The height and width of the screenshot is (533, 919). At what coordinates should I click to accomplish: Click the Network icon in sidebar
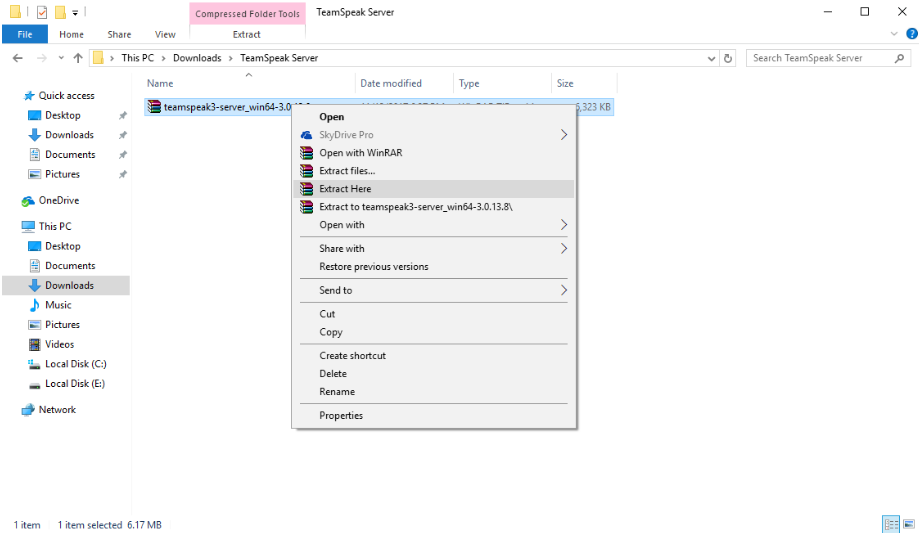[x=28, y=410]
